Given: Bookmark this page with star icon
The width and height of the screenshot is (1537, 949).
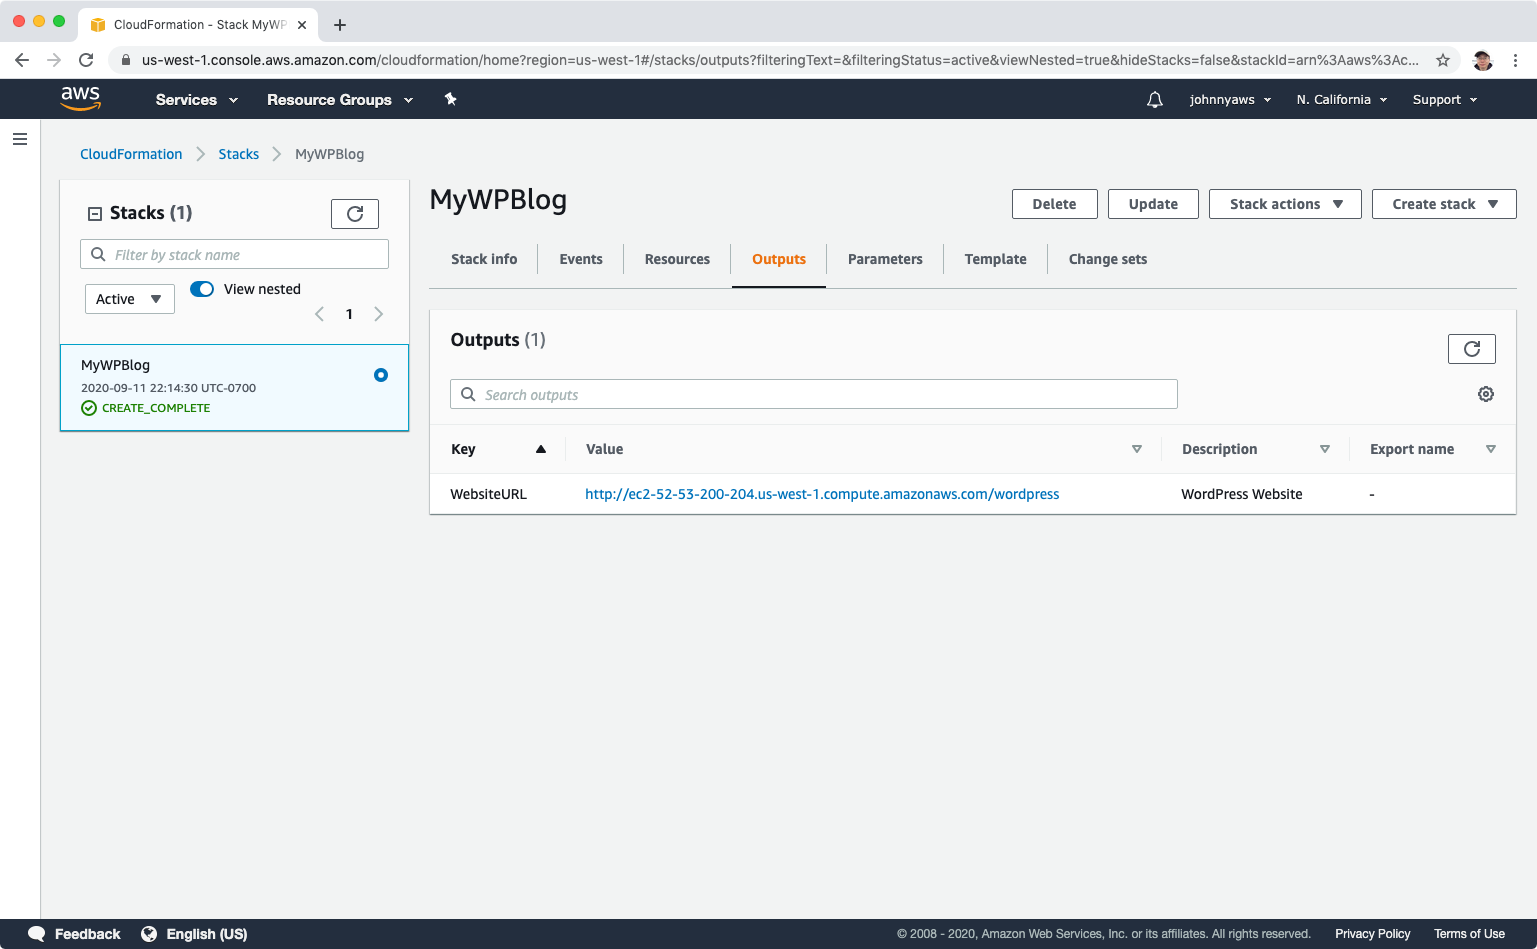Looking at the screenshot, I should (x=1443, y=60).
